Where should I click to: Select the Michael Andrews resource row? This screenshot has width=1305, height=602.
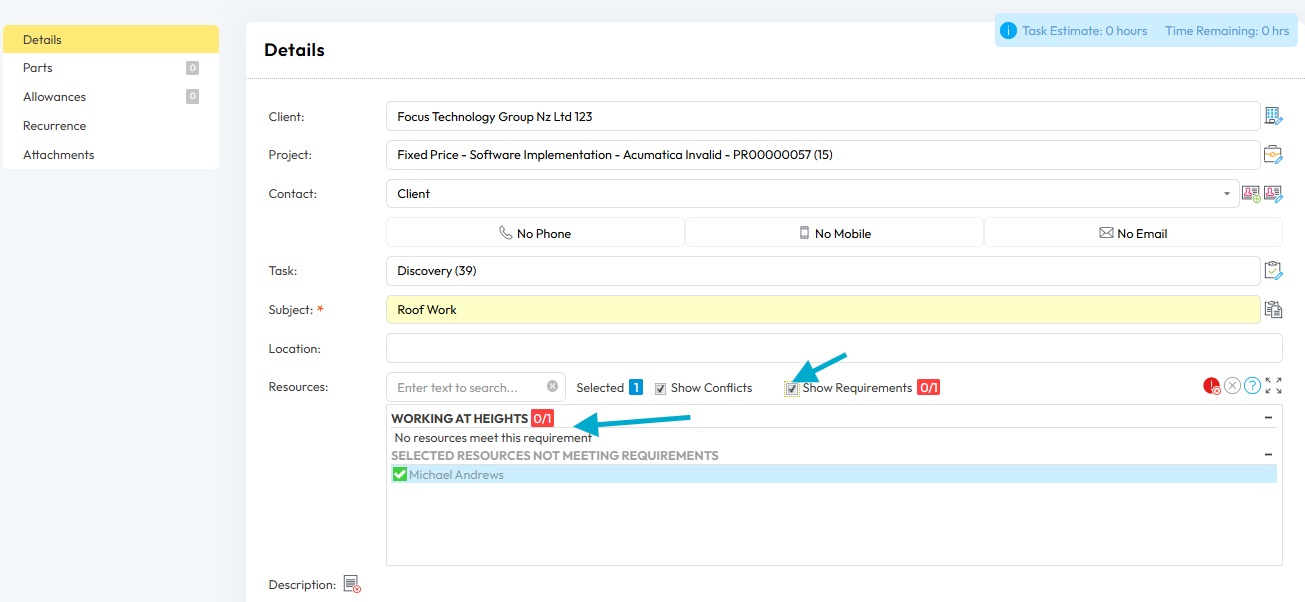[x=833, y=474]
